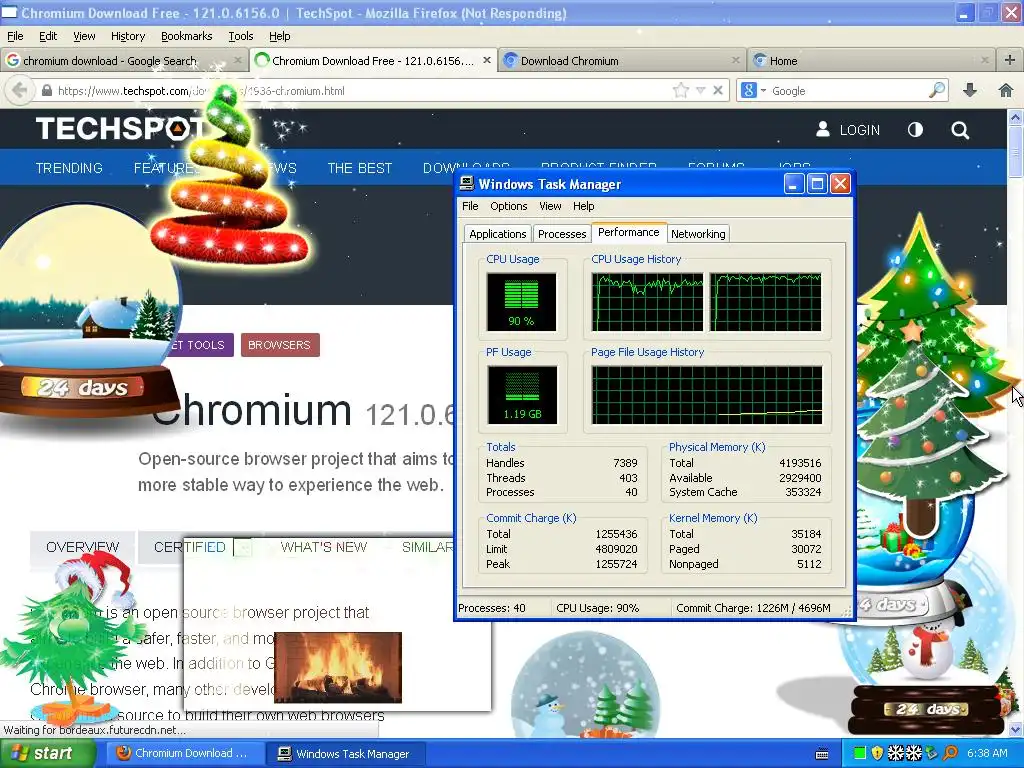This screenshot has height=768, width=1024.
Task: Click the Safely Remove Hardware tray icon
Action: 931,753
